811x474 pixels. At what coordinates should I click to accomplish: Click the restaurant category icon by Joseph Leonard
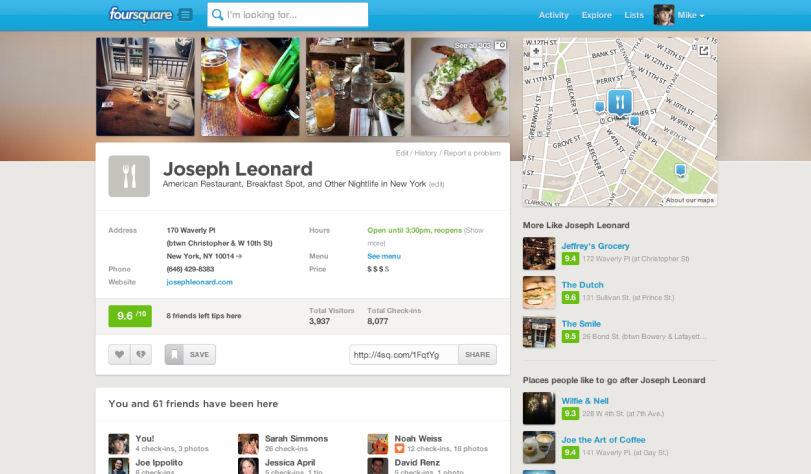click(x=129, y=176)
